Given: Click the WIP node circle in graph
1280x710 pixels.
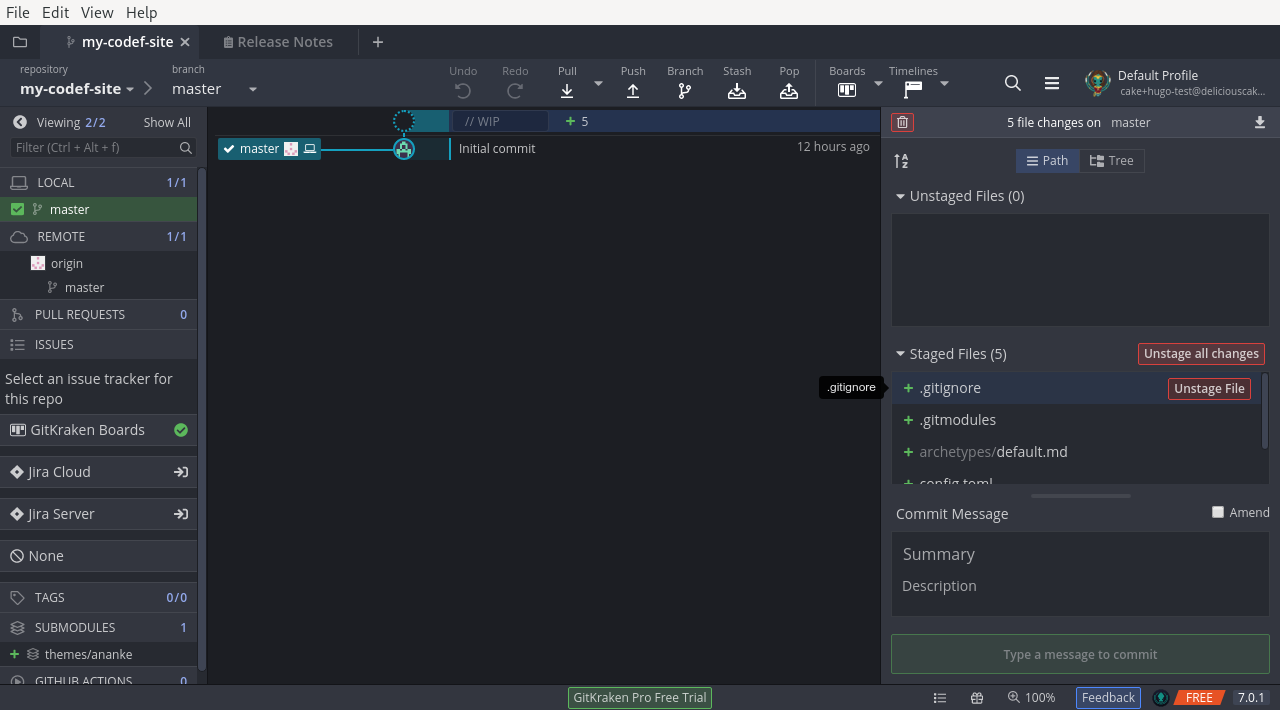Looking at the screenshot, I should pos(404,121).
